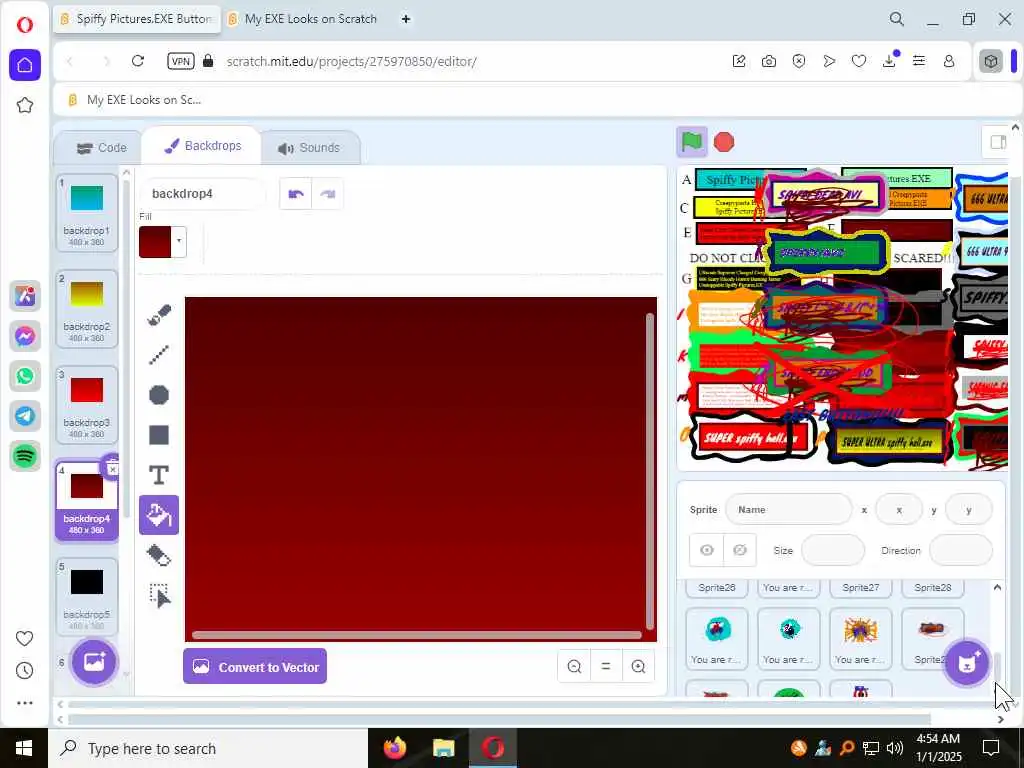Open Windows Start menu
Viewport: 1024px width, 768px height.
click(24, 748)
